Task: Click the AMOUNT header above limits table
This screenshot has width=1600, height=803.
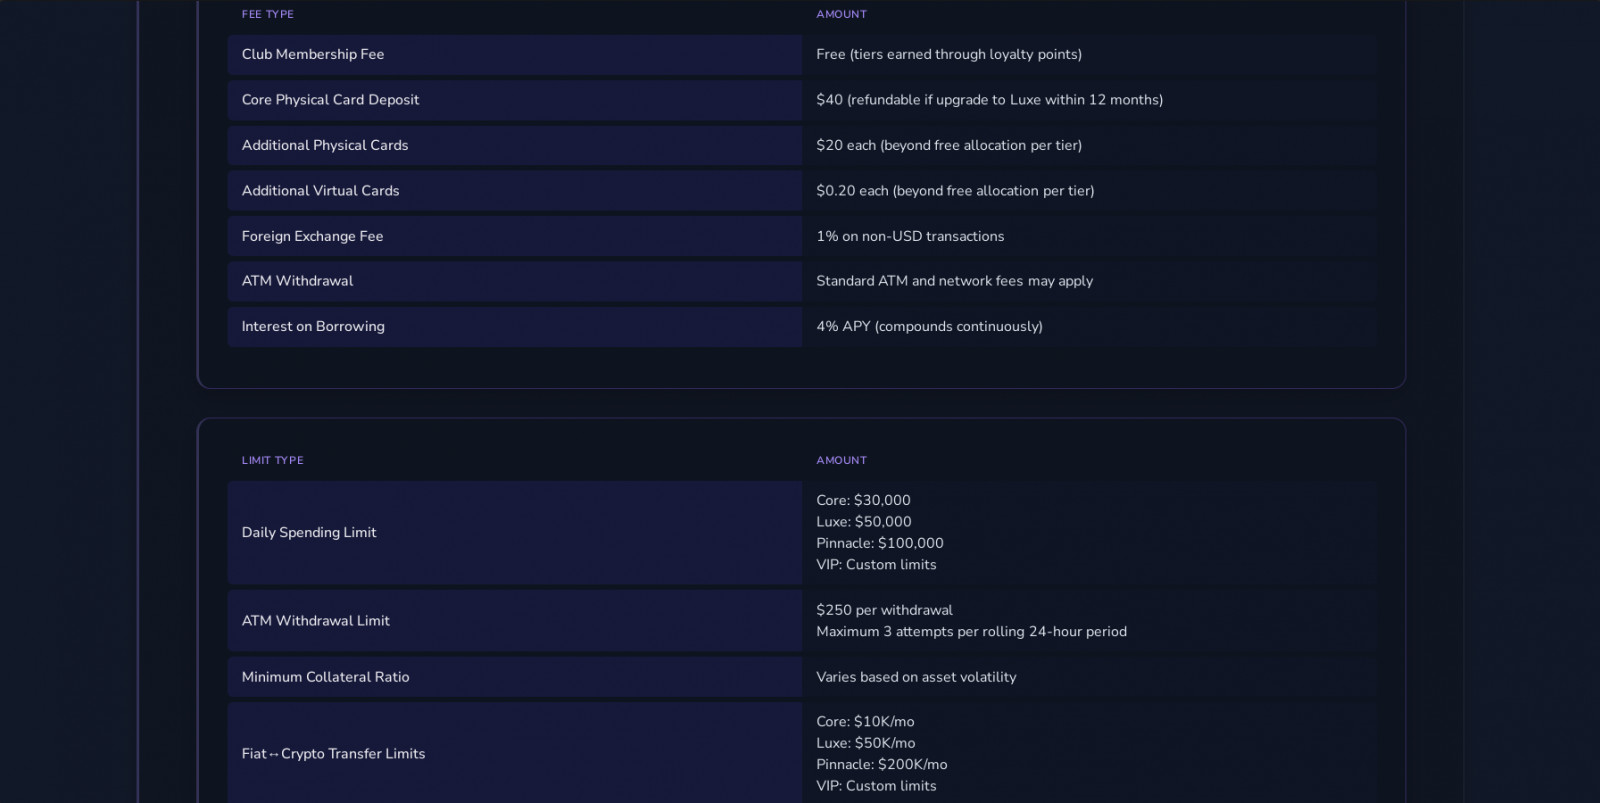Action: pos(841,460)
